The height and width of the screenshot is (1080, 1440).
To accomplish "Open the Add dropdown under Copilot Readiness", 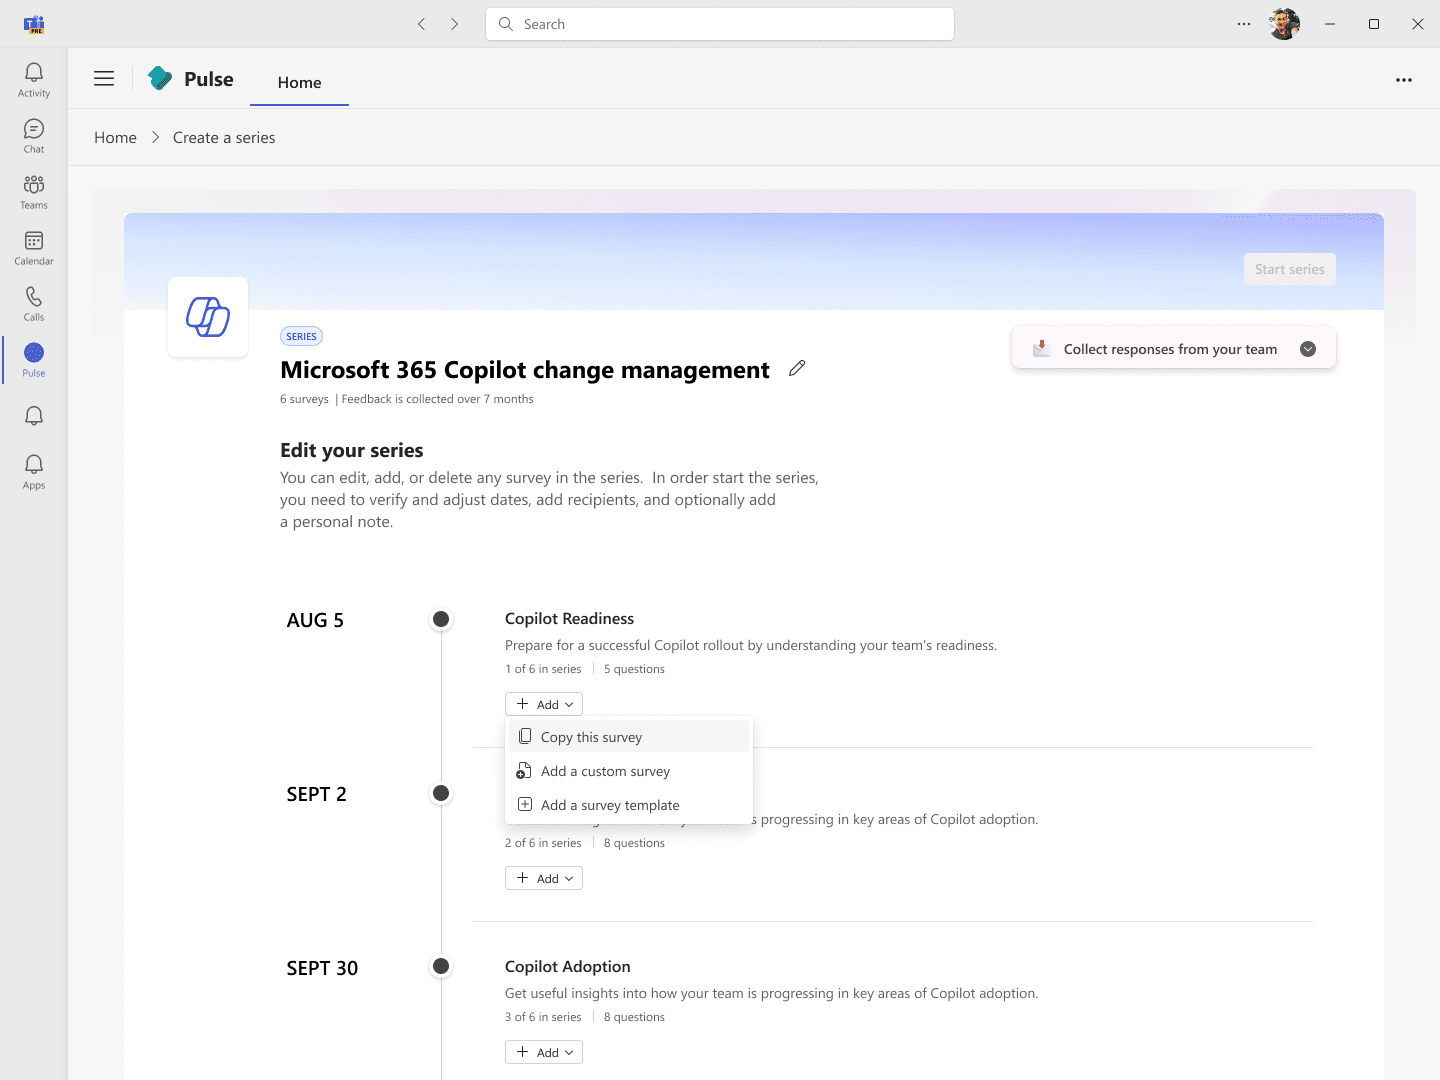I will [x=544, y=704].
